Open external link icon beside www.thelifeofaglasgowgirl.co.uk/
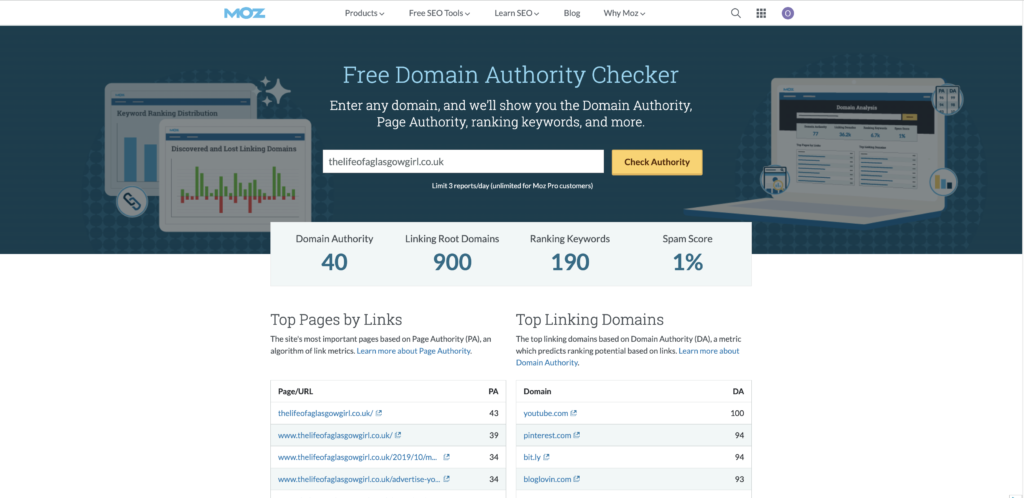Image resolution: width=1024 pixels, height=498 pixels. 398,435
